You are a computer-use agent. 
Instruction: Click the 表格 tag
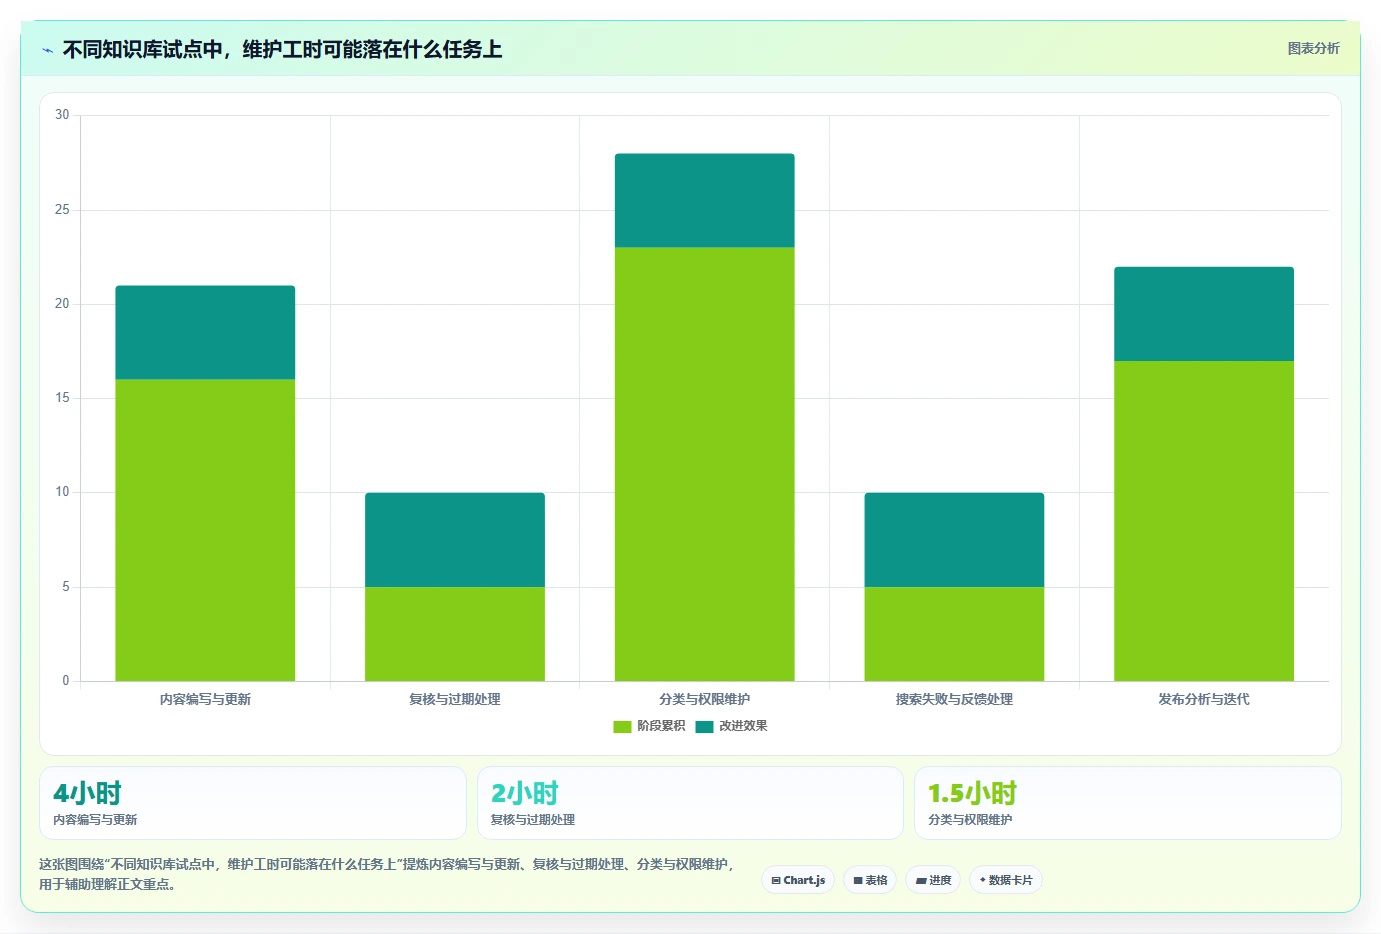870,880
